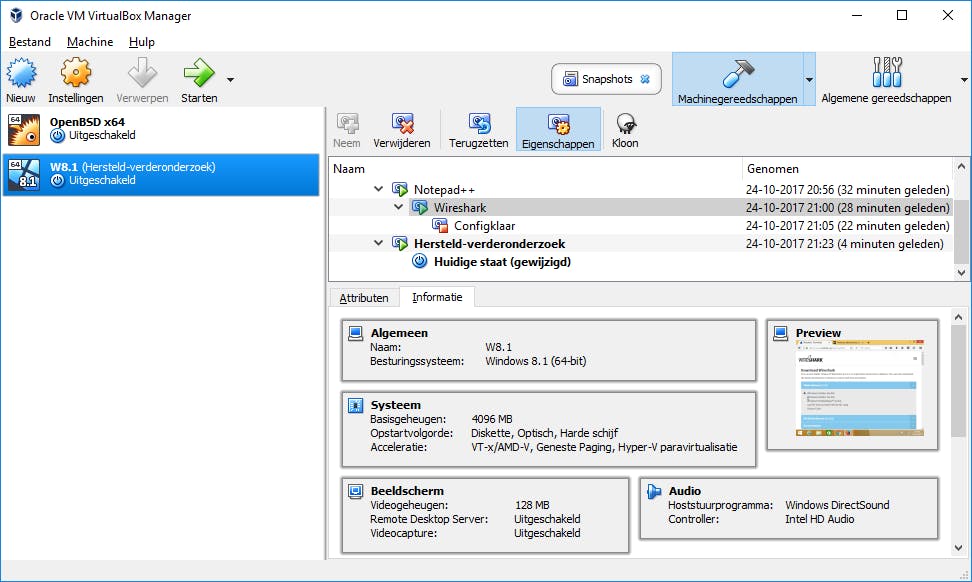This screenshot has width=972, height=582.
Task: Click the Huidige staat power icon
Action: pyautogui.click(x=420, y=262)
